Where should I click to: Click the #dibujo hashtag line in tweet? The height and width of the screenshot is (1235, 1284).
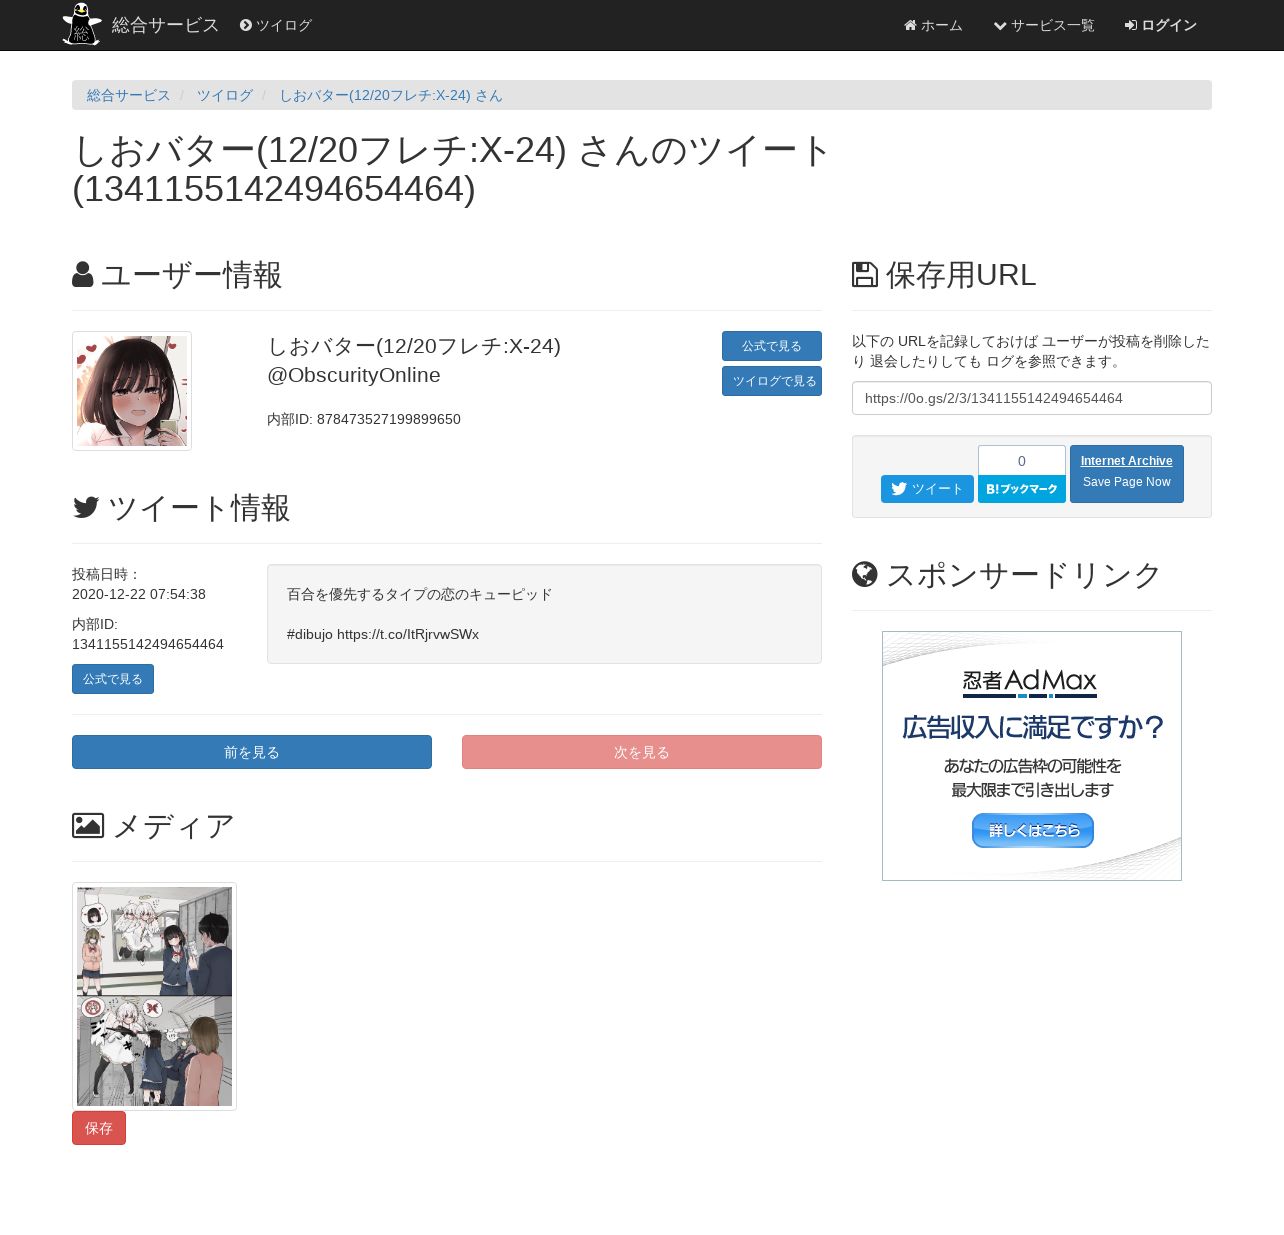383,634
